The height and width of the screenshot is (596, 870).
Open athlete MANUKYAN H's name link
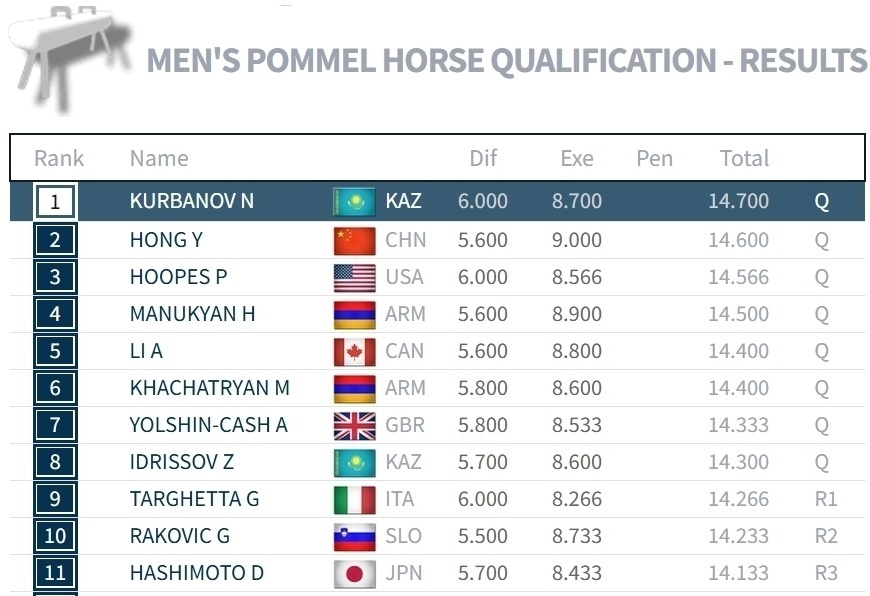[x=192, y=314]
